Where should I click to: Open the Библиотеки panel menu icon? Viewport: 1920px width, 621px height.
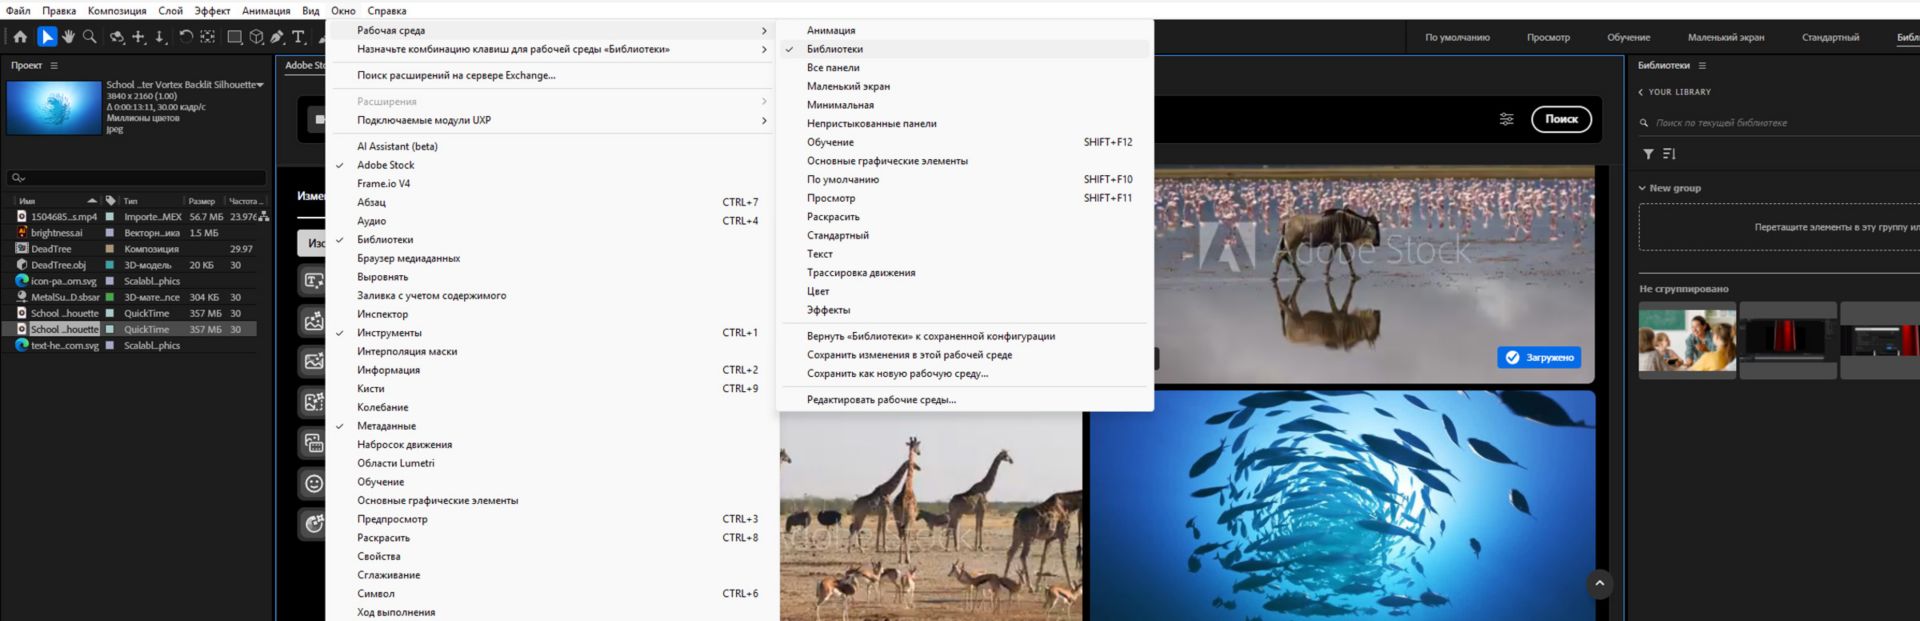1702,65
